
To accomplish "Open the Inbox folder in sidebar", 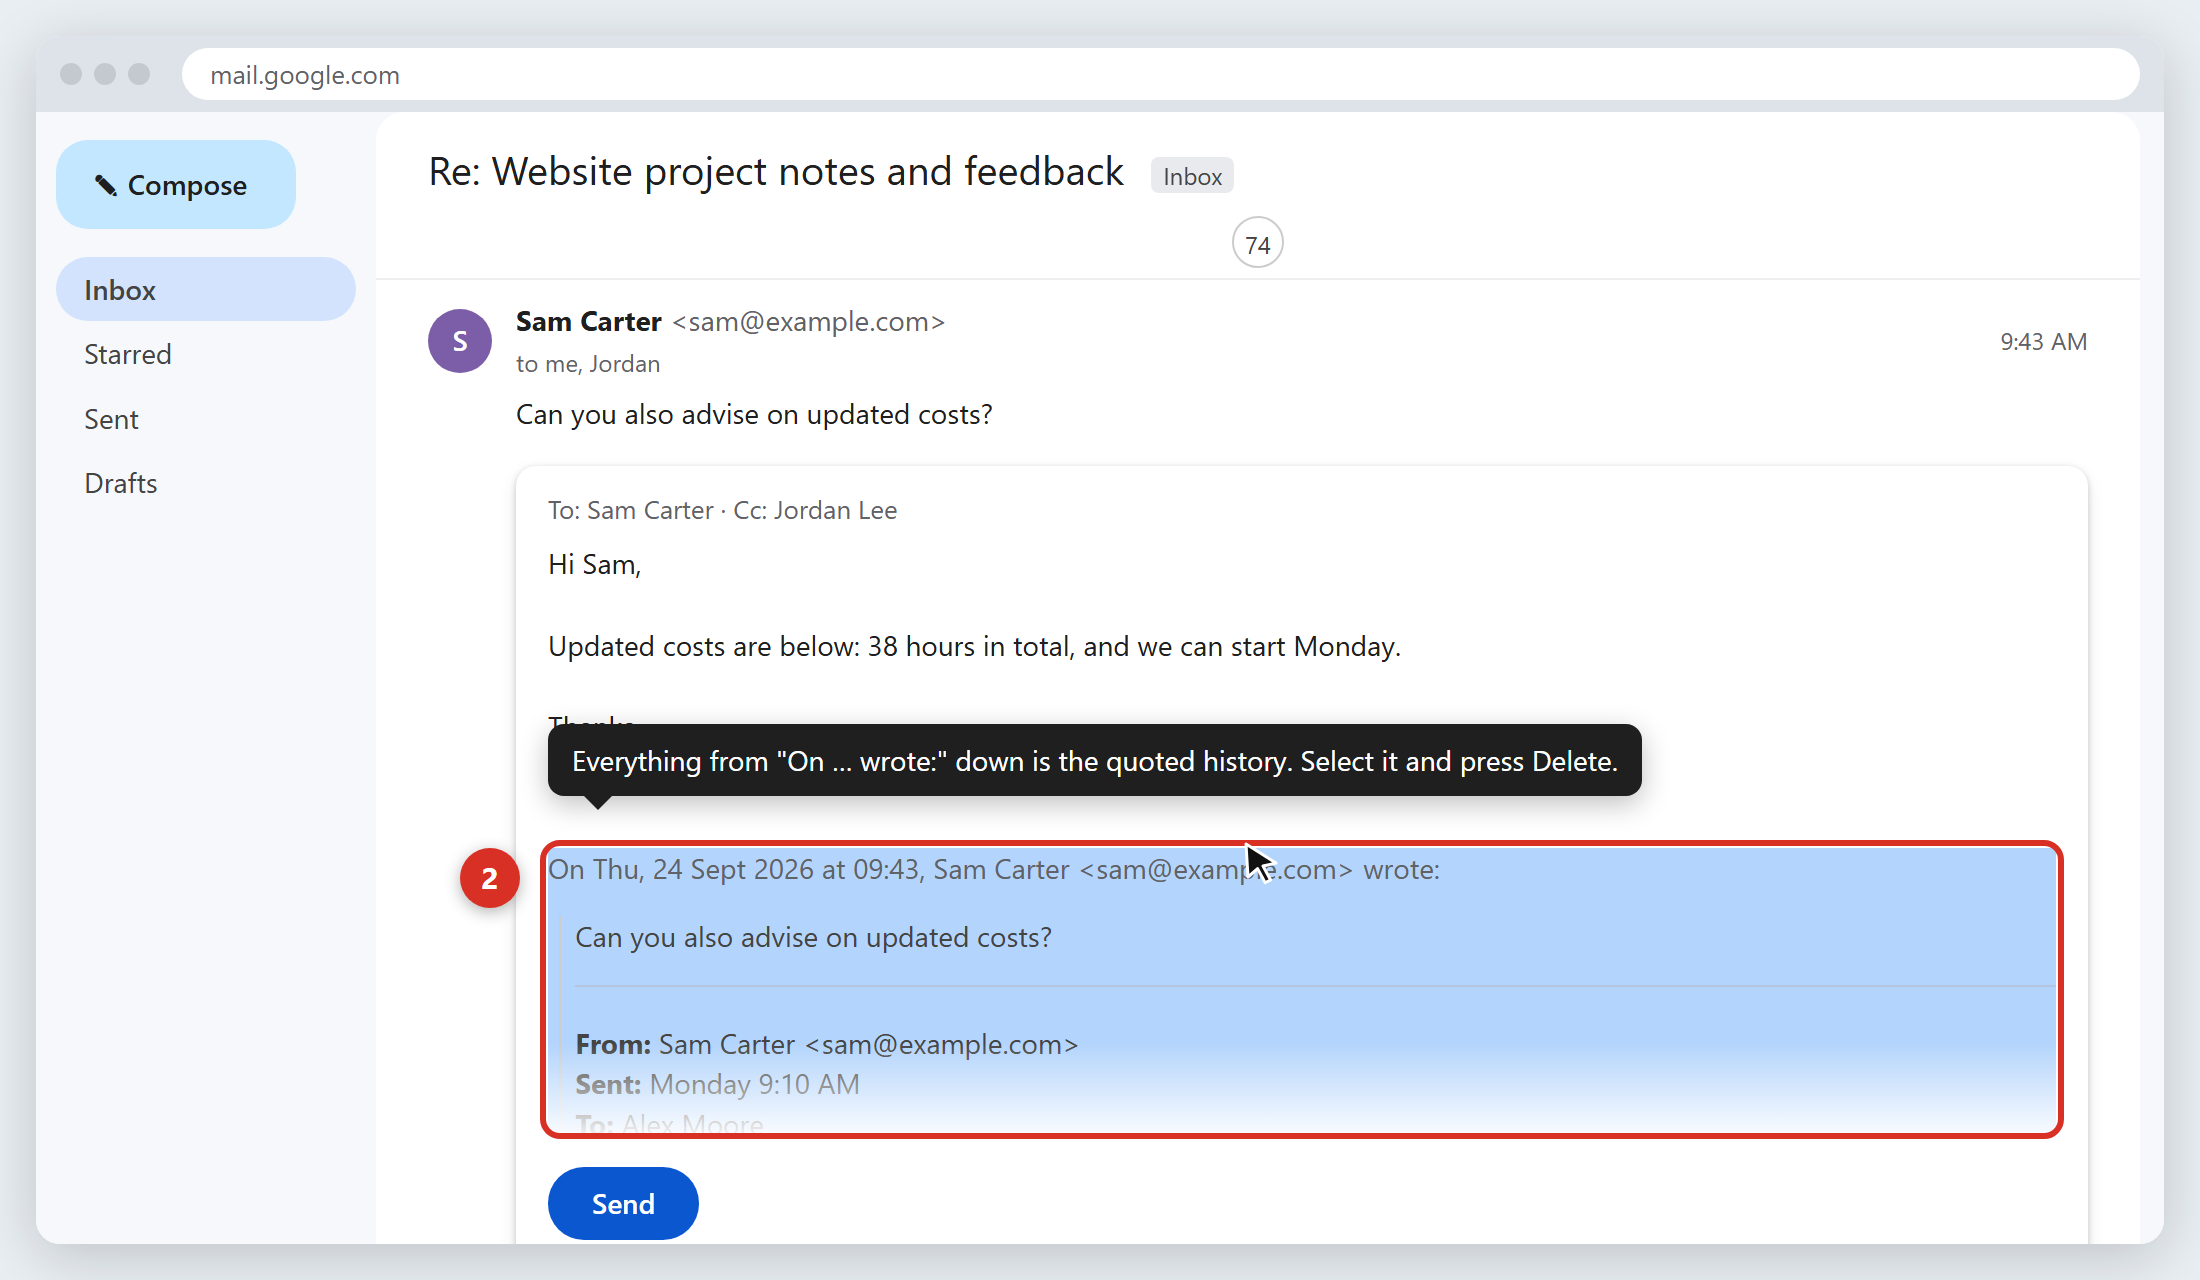I will coord(206,290).
